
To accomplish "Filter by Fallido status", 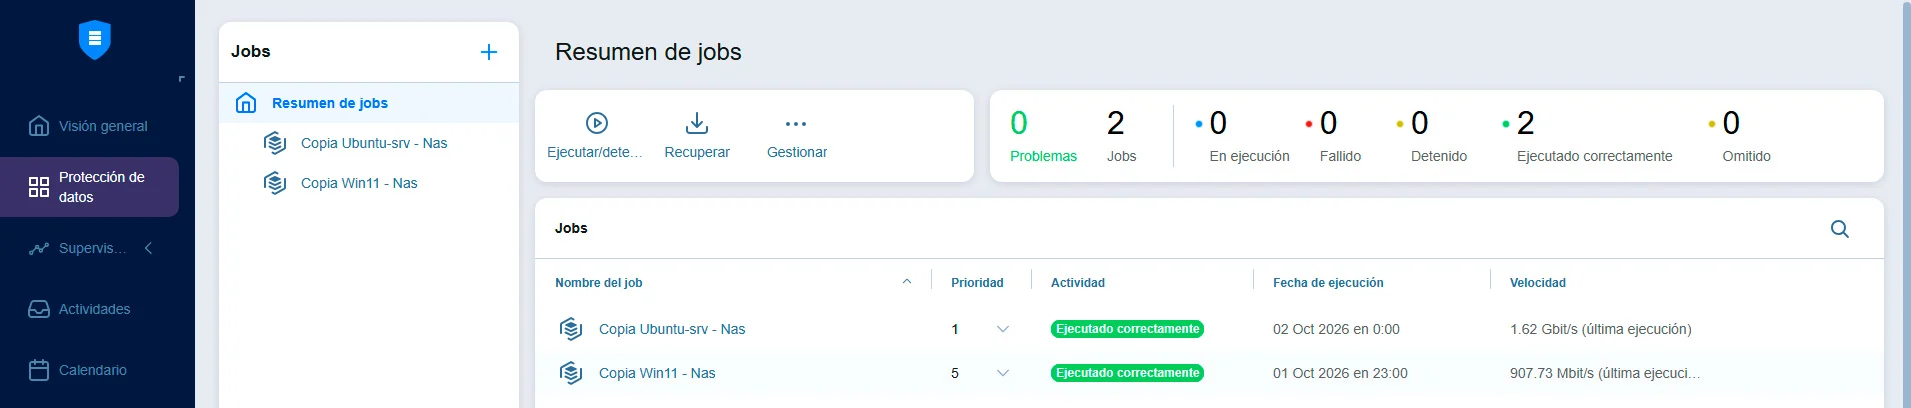I will (x=1333, y=136).
